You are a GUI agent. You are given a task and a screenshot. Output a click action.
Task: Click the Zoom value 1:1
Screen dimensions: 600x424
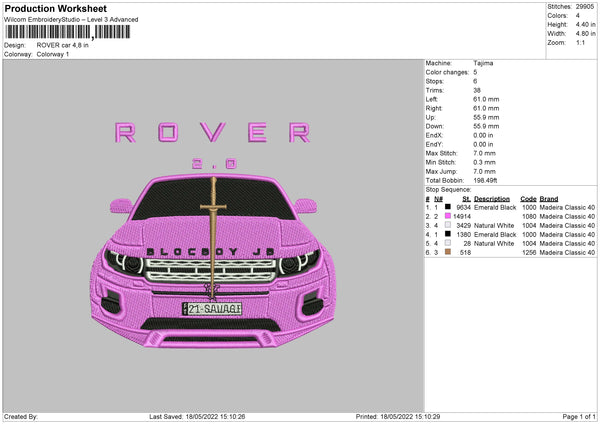point(580,42)
